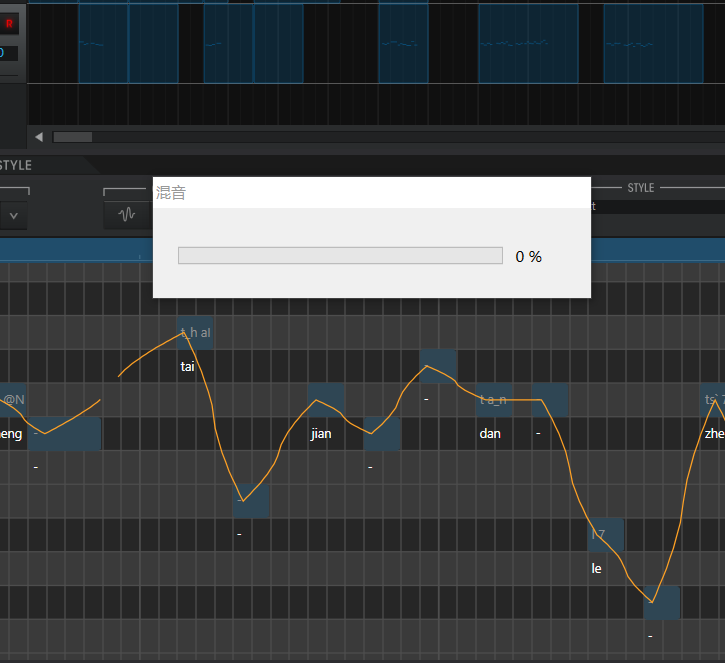Select the "zhe" note block at right edge

coord(713,399)
